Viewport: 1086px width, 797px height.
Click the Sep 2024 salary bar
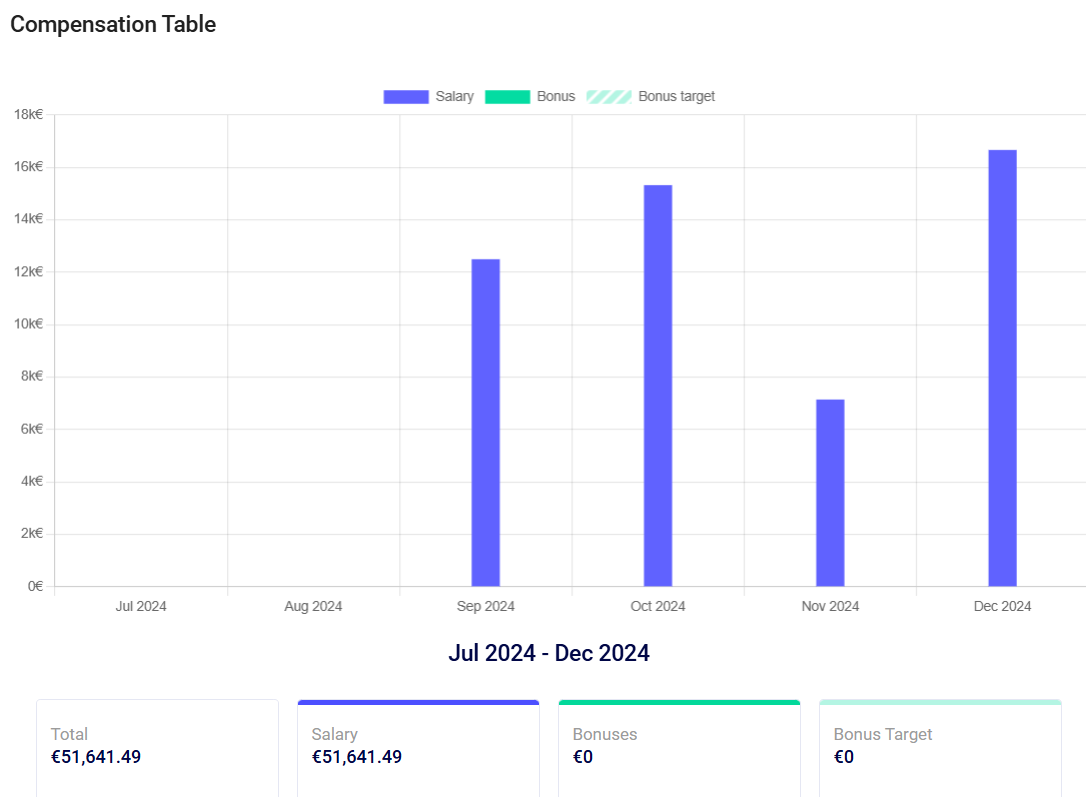pos(486,422)
